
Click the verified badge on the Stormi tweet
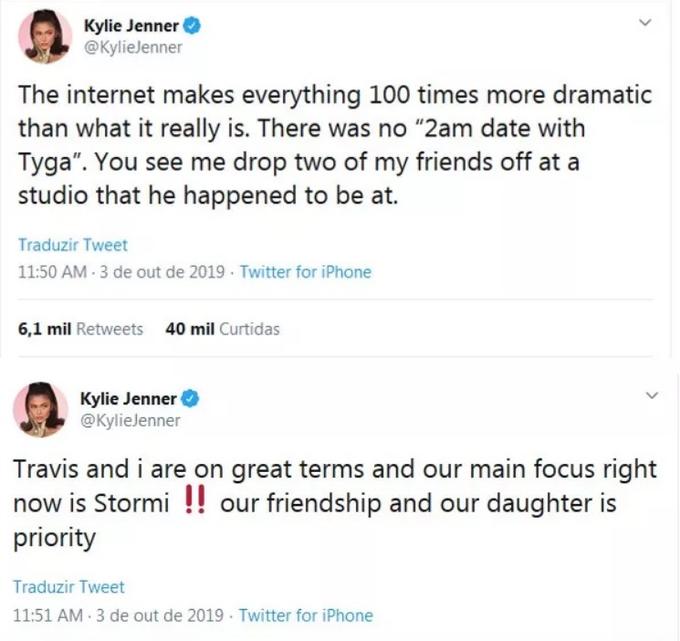coord(190,399)
